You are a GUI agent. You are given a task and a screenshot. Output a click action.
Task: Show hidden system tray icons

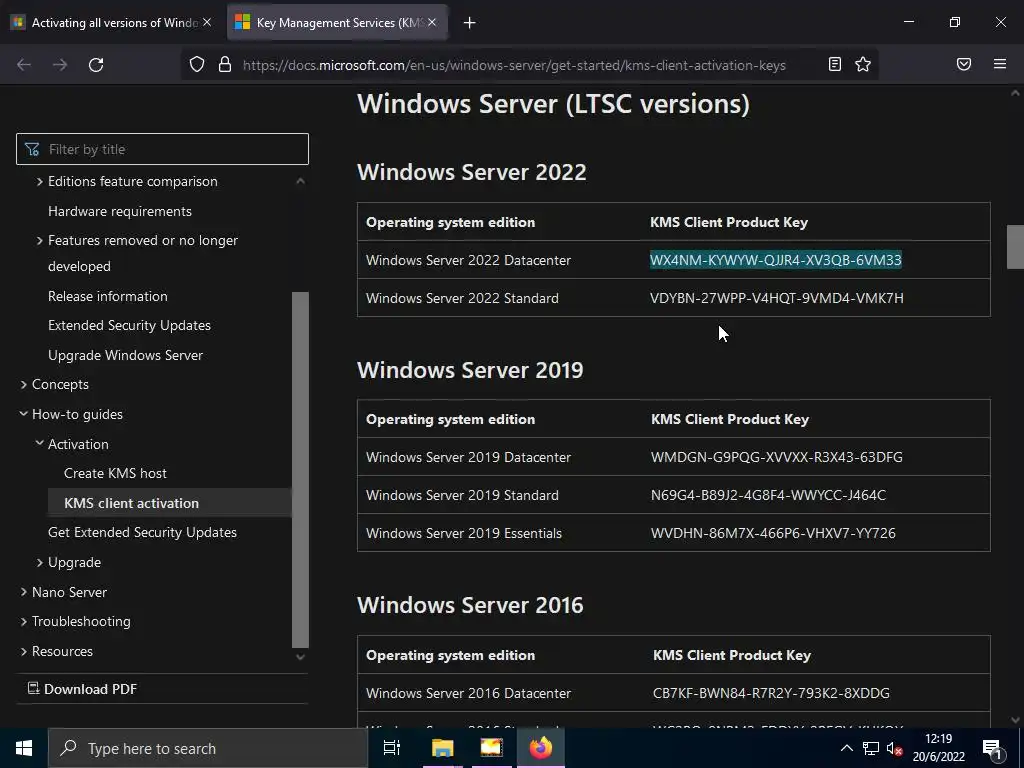(846, 748)
